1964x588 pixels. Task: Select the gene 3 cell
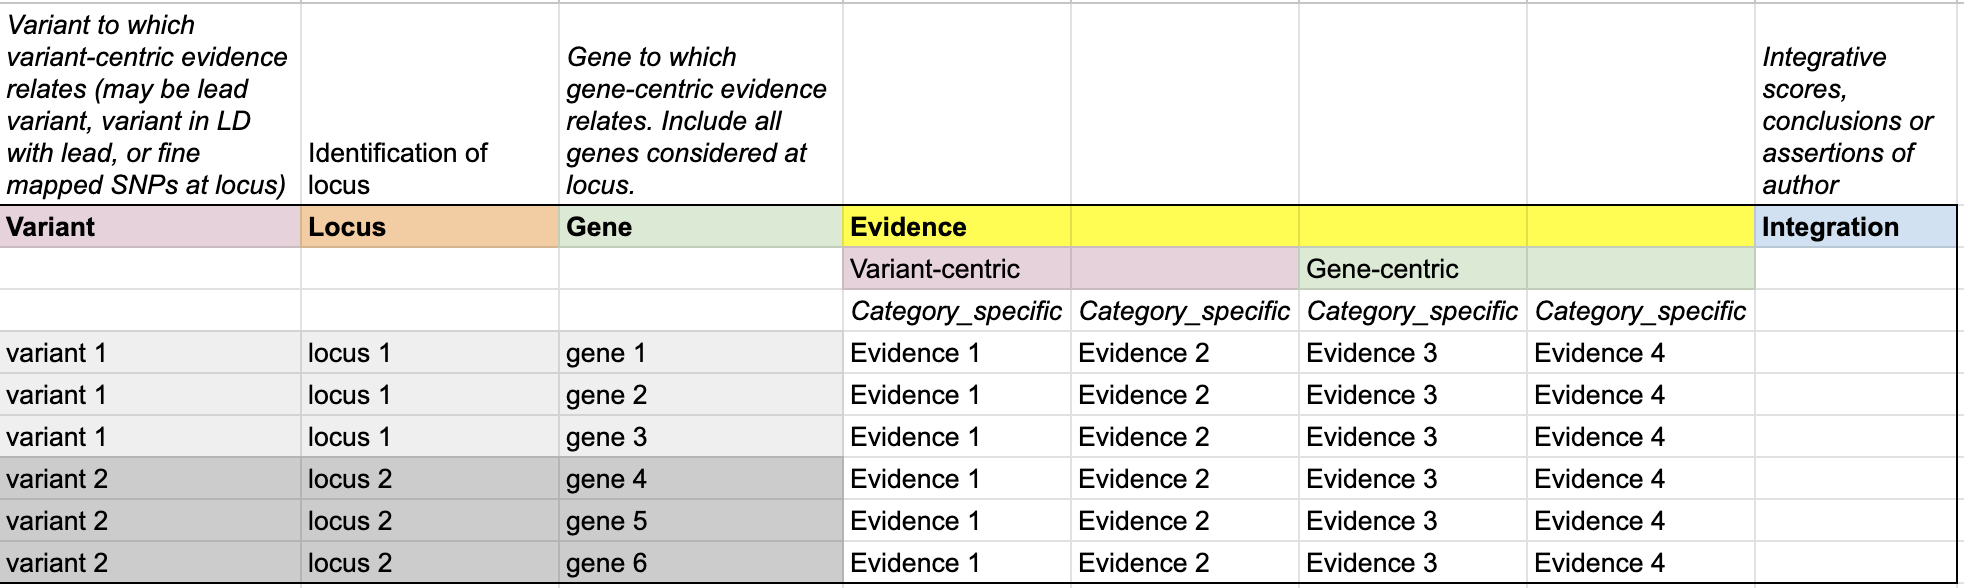pyautogui.click(x=699, y=437)
